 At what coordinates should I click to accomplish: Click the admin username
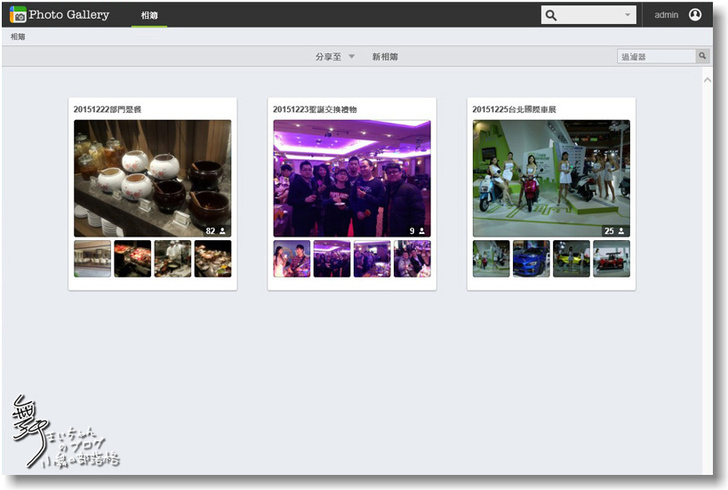pyautogui.click(x=666, y=15)
